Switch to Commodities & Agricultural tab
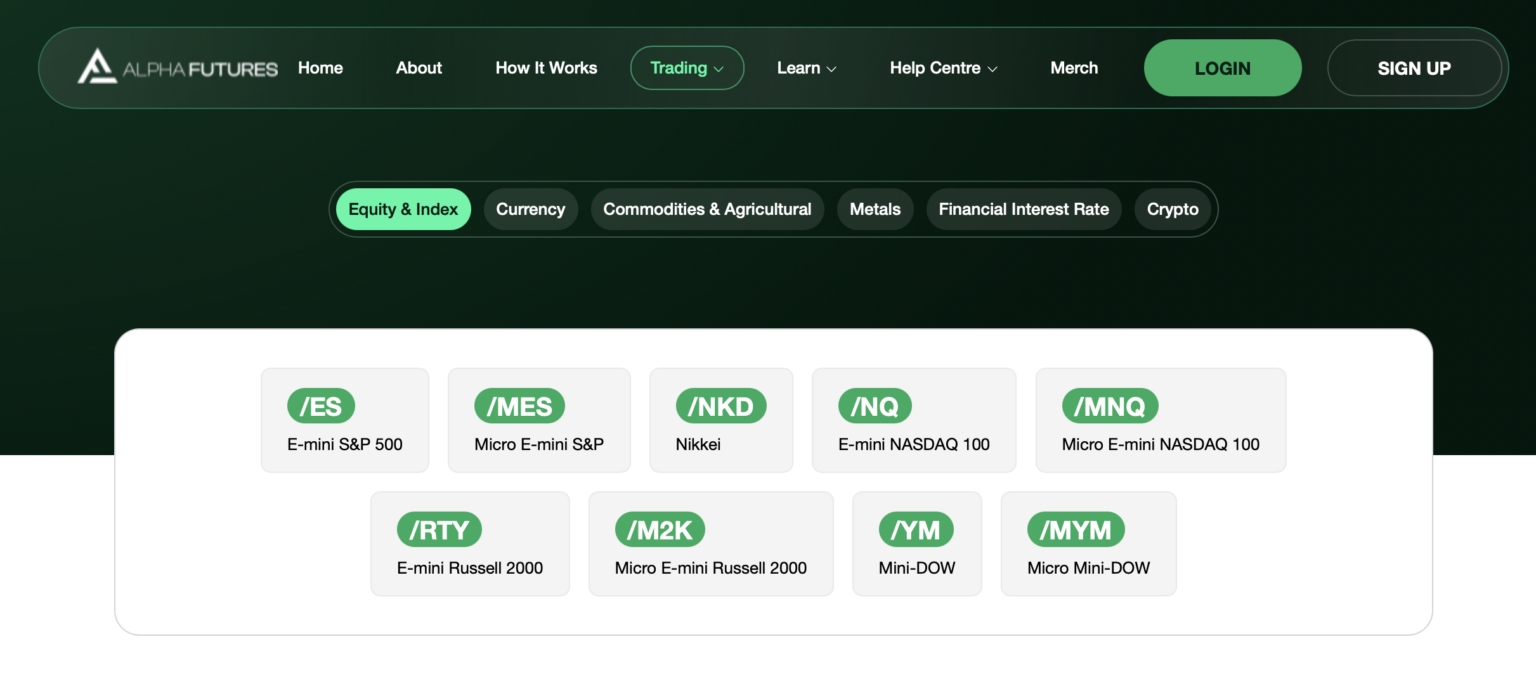1536x696 pixels. (707, 209)
